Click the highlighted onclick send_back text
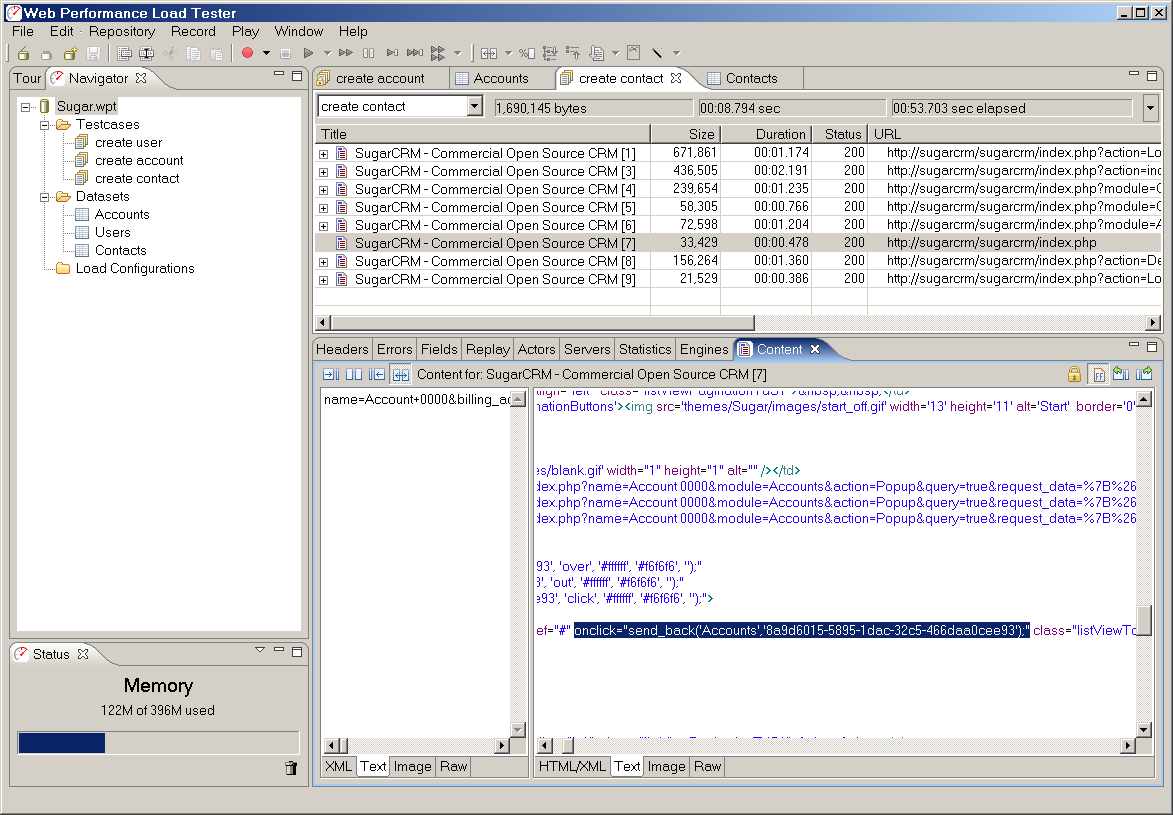Screen dimensions: 1173x815 tap(802, 631)
